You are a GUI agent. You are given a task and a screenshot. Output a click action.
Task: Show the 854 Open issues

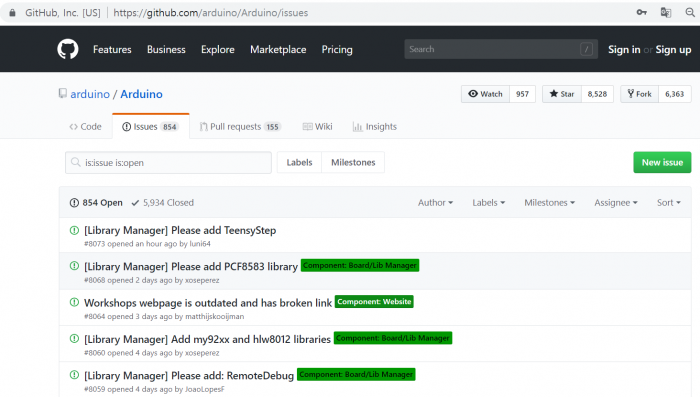pos(96,203)
